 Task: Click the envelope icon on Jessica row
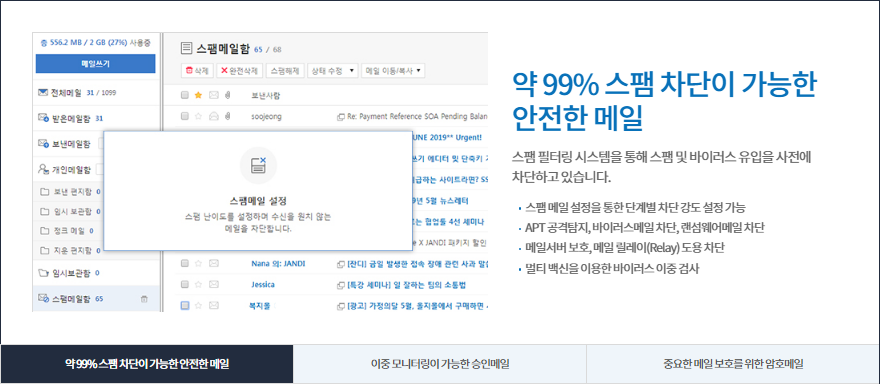(x=214, y=284)
